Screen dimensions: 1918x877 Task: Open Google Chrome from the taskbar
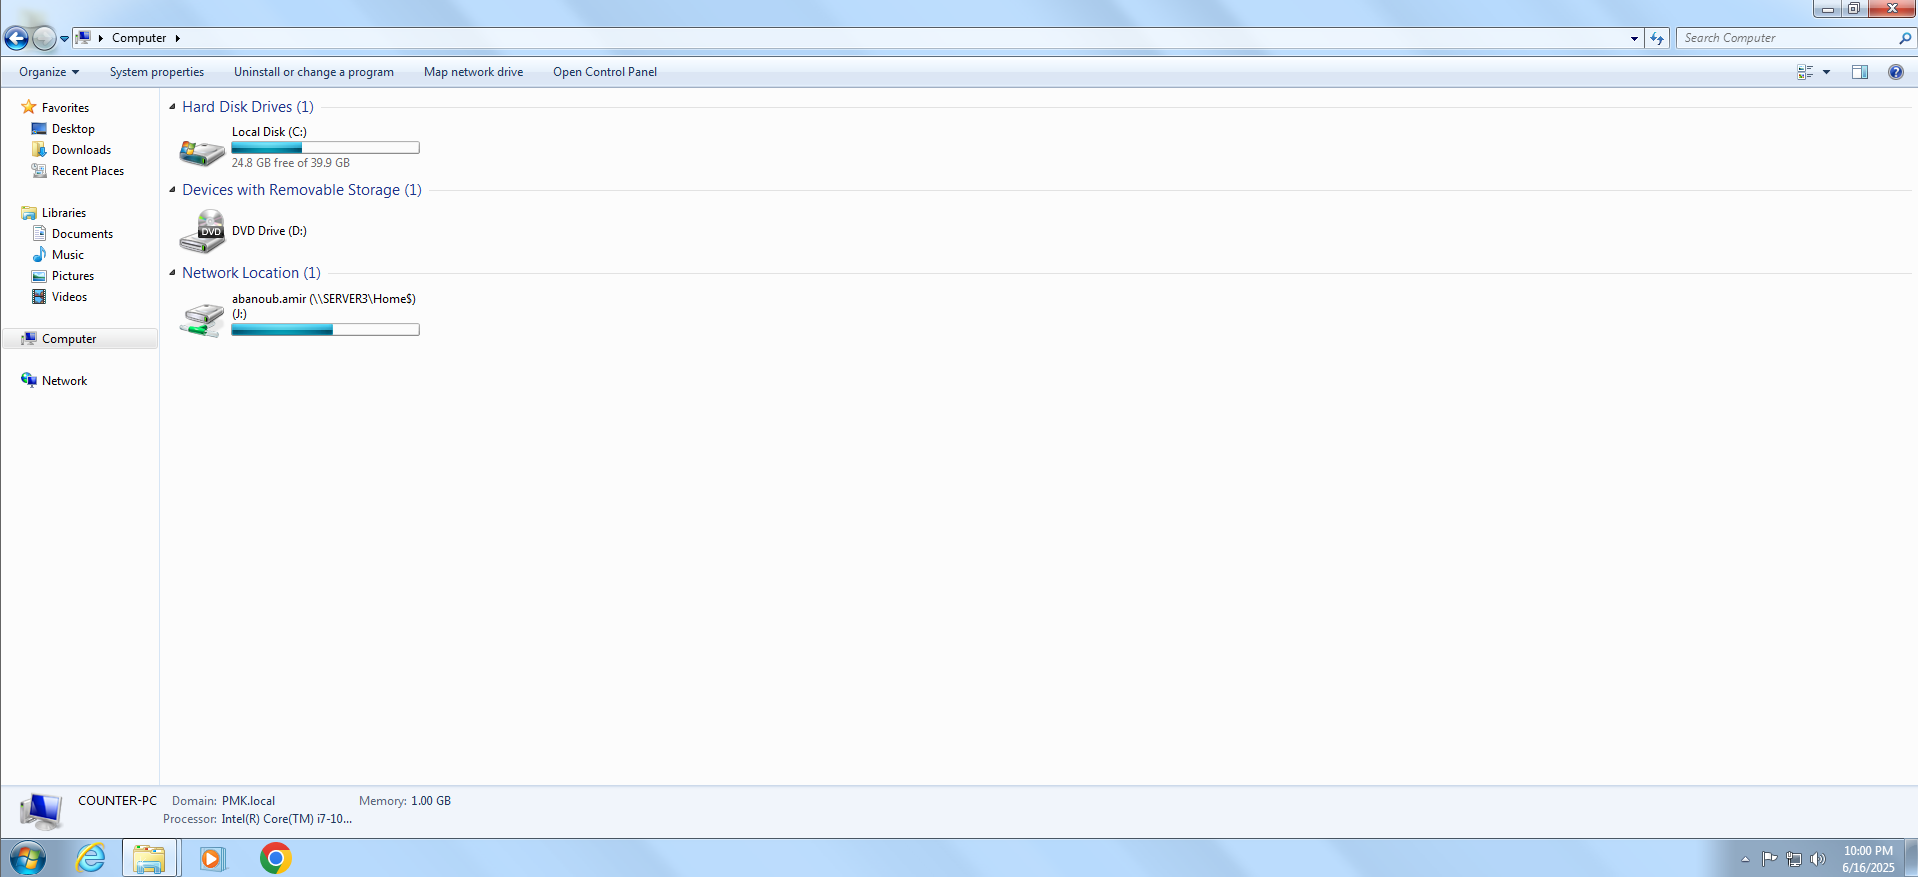tap(275, 858)
